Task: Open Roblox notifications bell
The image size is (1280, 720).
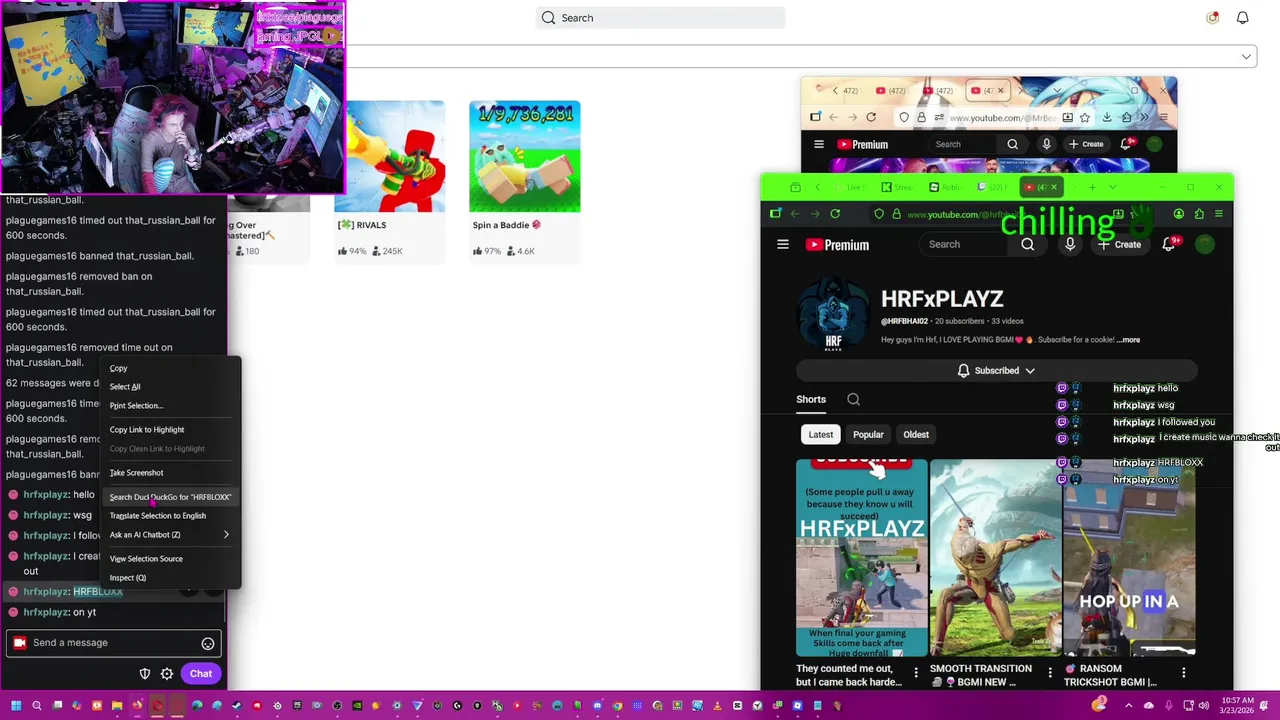Action: 1243,18
